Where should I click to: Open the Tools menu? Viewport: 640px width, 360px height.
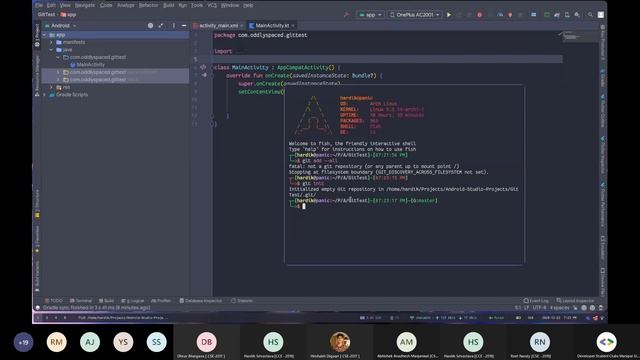pos(197,5)
